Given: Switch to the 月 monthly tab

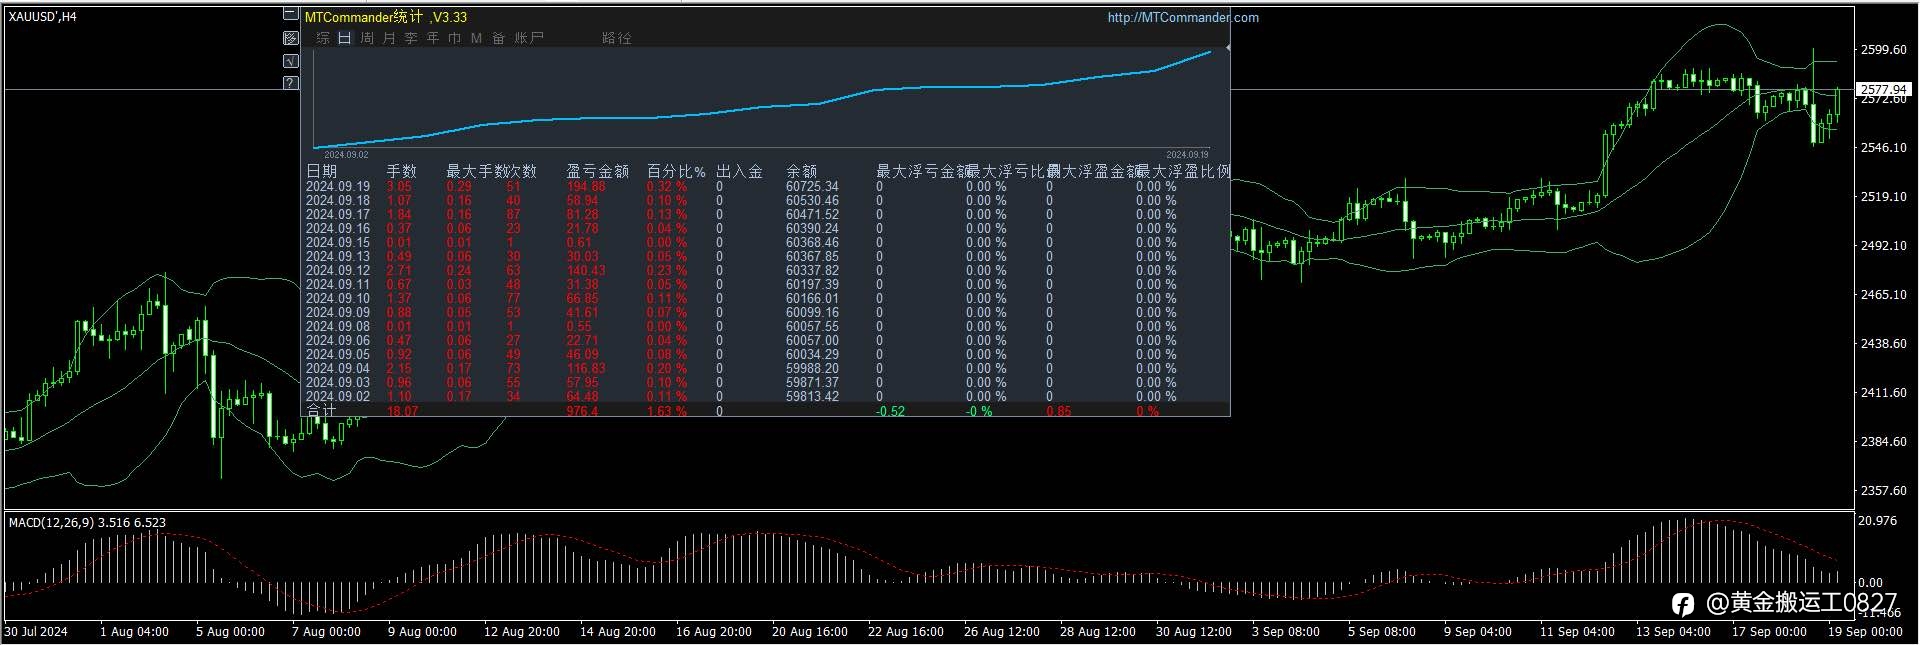Looking at the screenshot, I should [x=389, y=38].
